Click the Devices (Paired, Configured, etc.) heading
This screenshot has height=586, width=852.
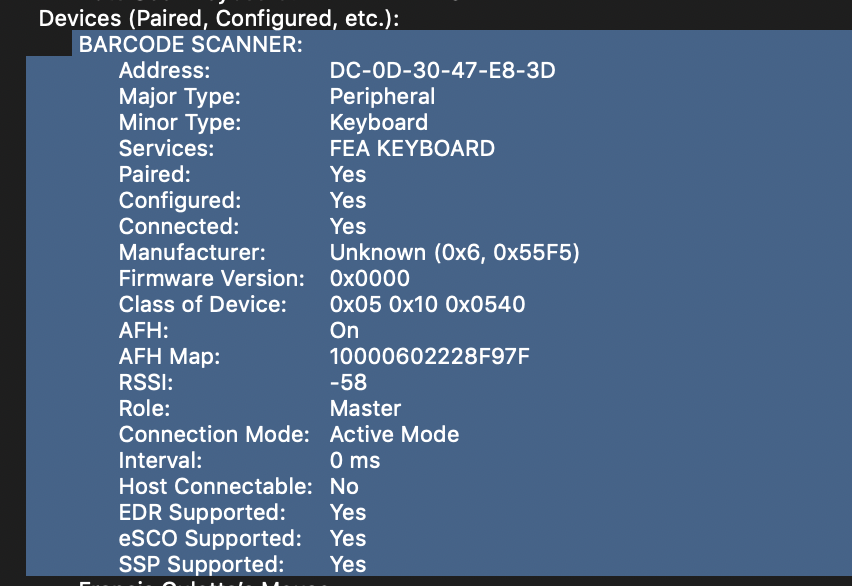(219, 18)
